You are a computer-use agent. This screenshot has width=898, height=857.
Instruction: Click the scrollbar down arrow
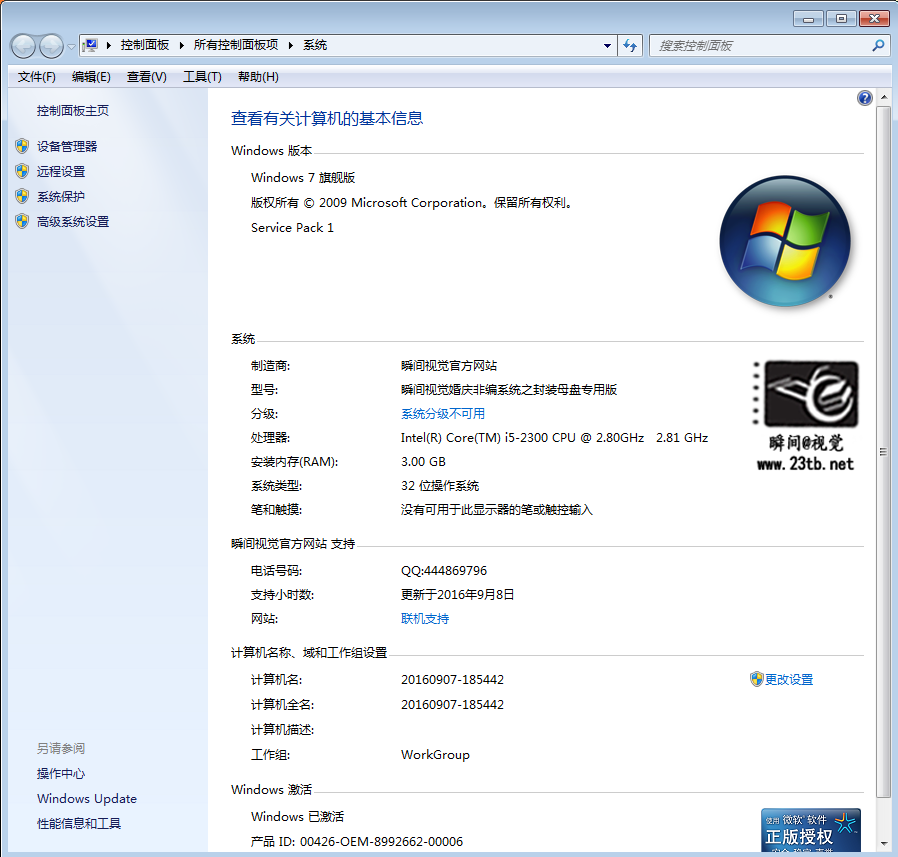(x=884, y=844)
